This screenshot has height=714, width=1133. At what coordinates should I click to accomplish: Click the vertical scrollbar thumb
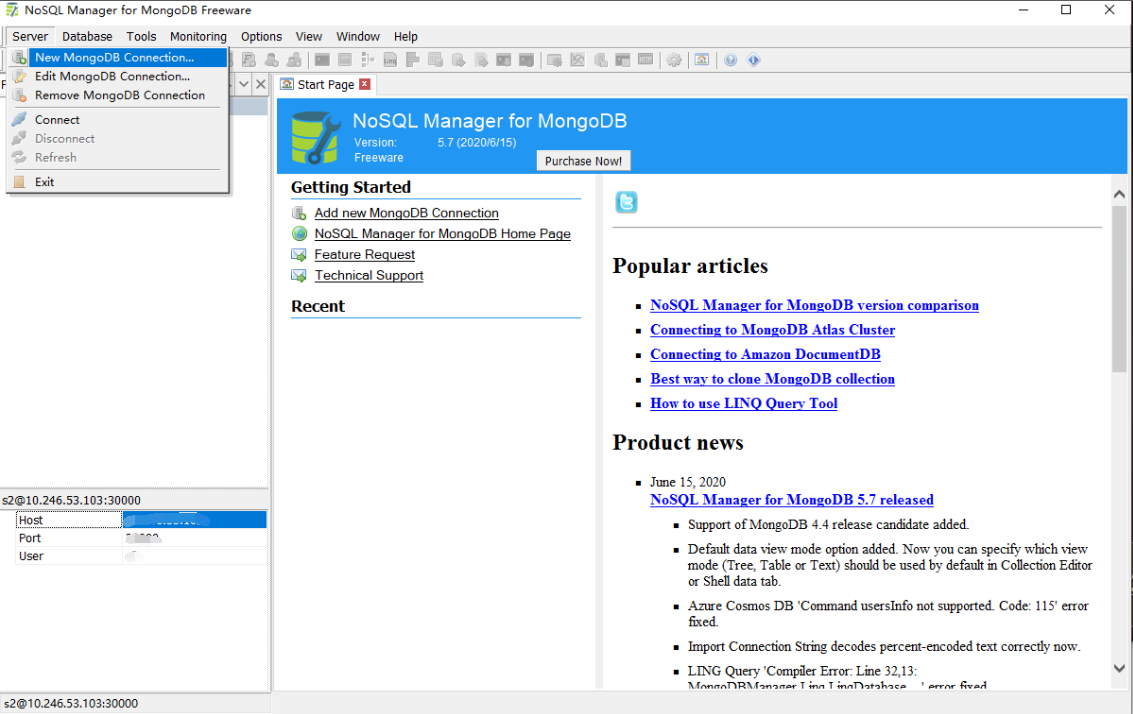[x=1119, y=288]
